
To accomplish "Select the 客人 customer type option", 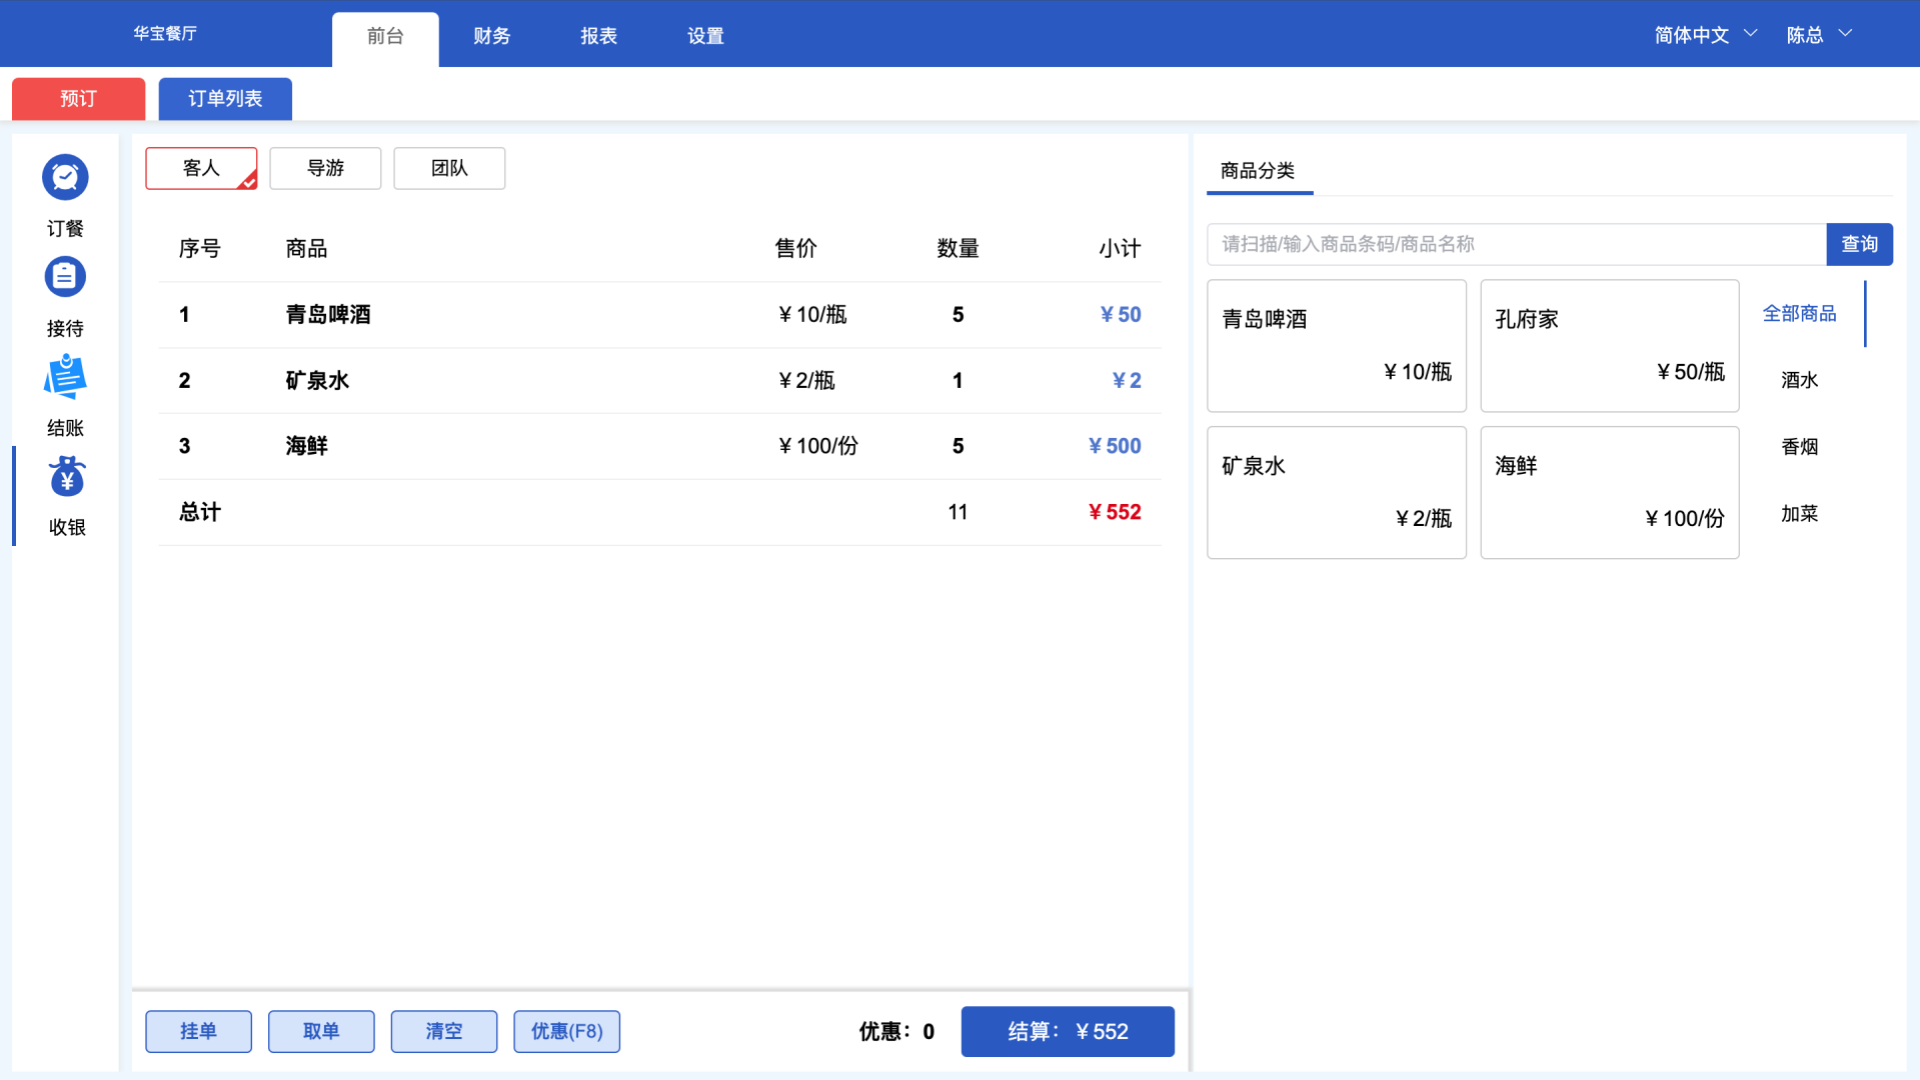I will click(201, 168).
